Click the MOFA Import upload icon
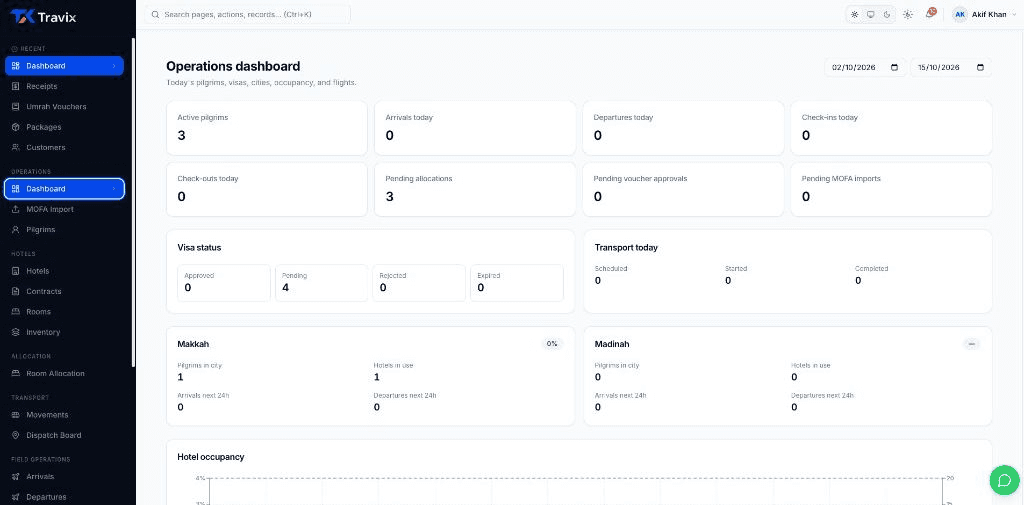The width and height of the screenshot is (1024, 505). point(16,210)
